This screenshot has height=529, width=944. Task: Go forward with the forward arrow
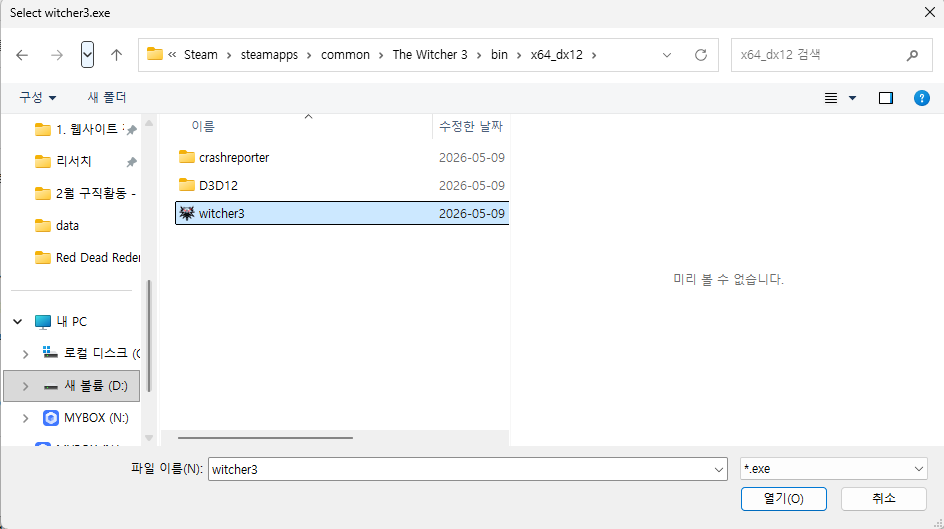coord(57,55)
